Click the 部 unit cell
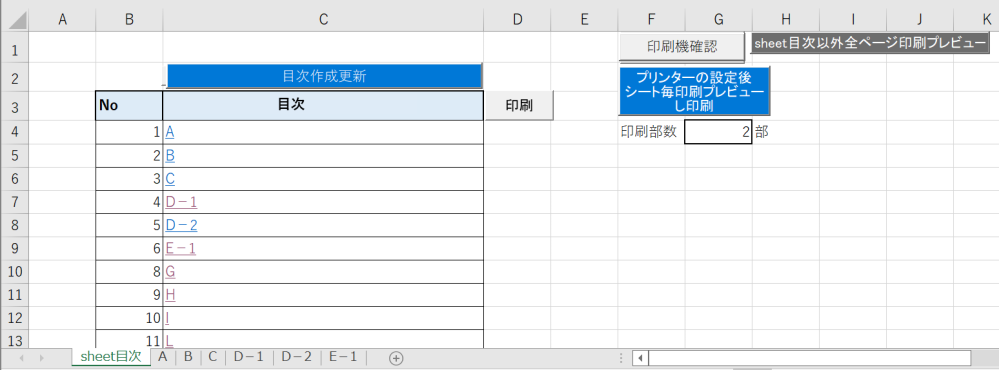999x370 pixels. pos(786,132)
